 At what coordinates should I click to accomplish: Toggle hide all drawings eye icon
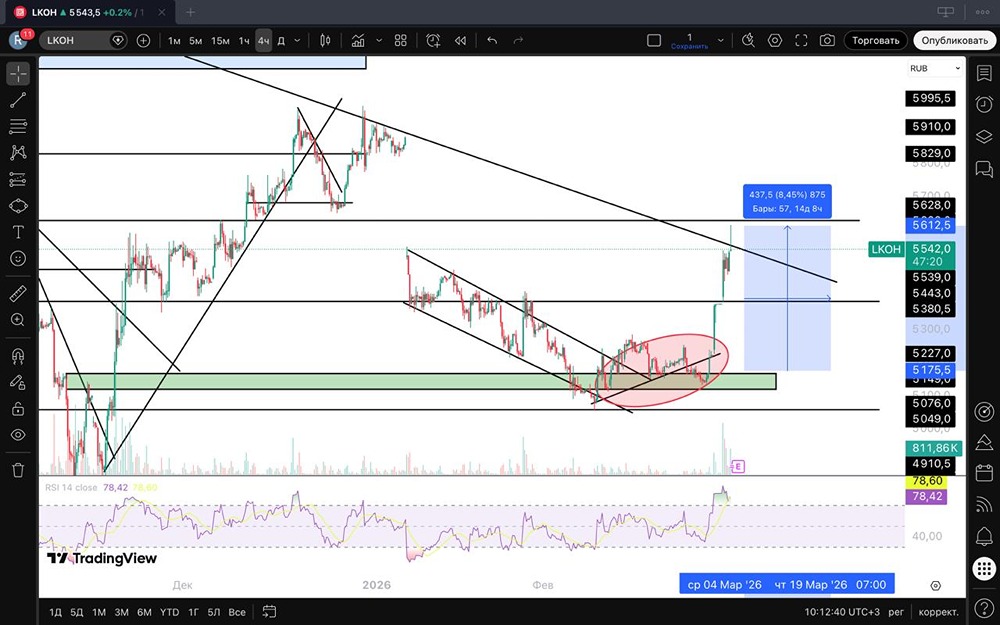[x=18, y=435]
